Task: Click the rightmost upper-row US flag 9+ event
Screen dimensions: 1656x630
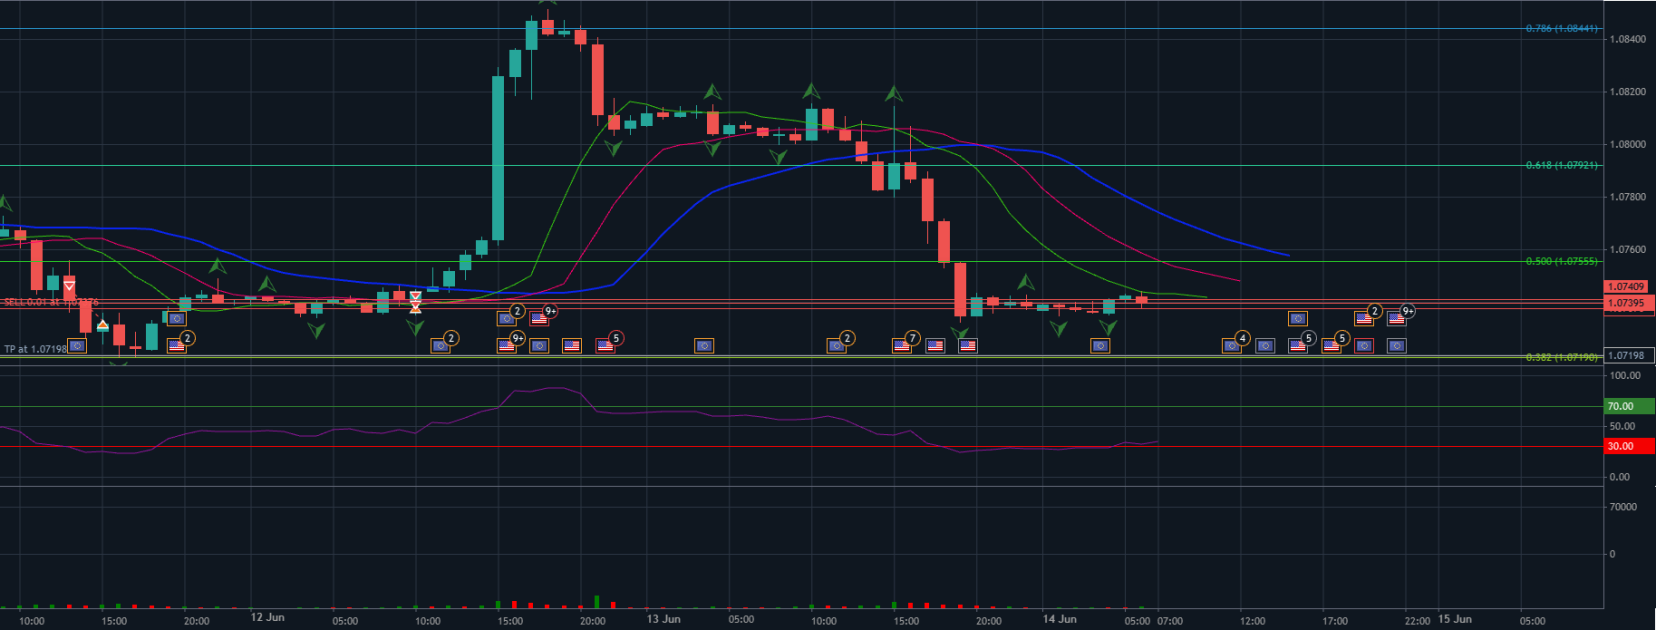Action: [x=1397, y=319]
